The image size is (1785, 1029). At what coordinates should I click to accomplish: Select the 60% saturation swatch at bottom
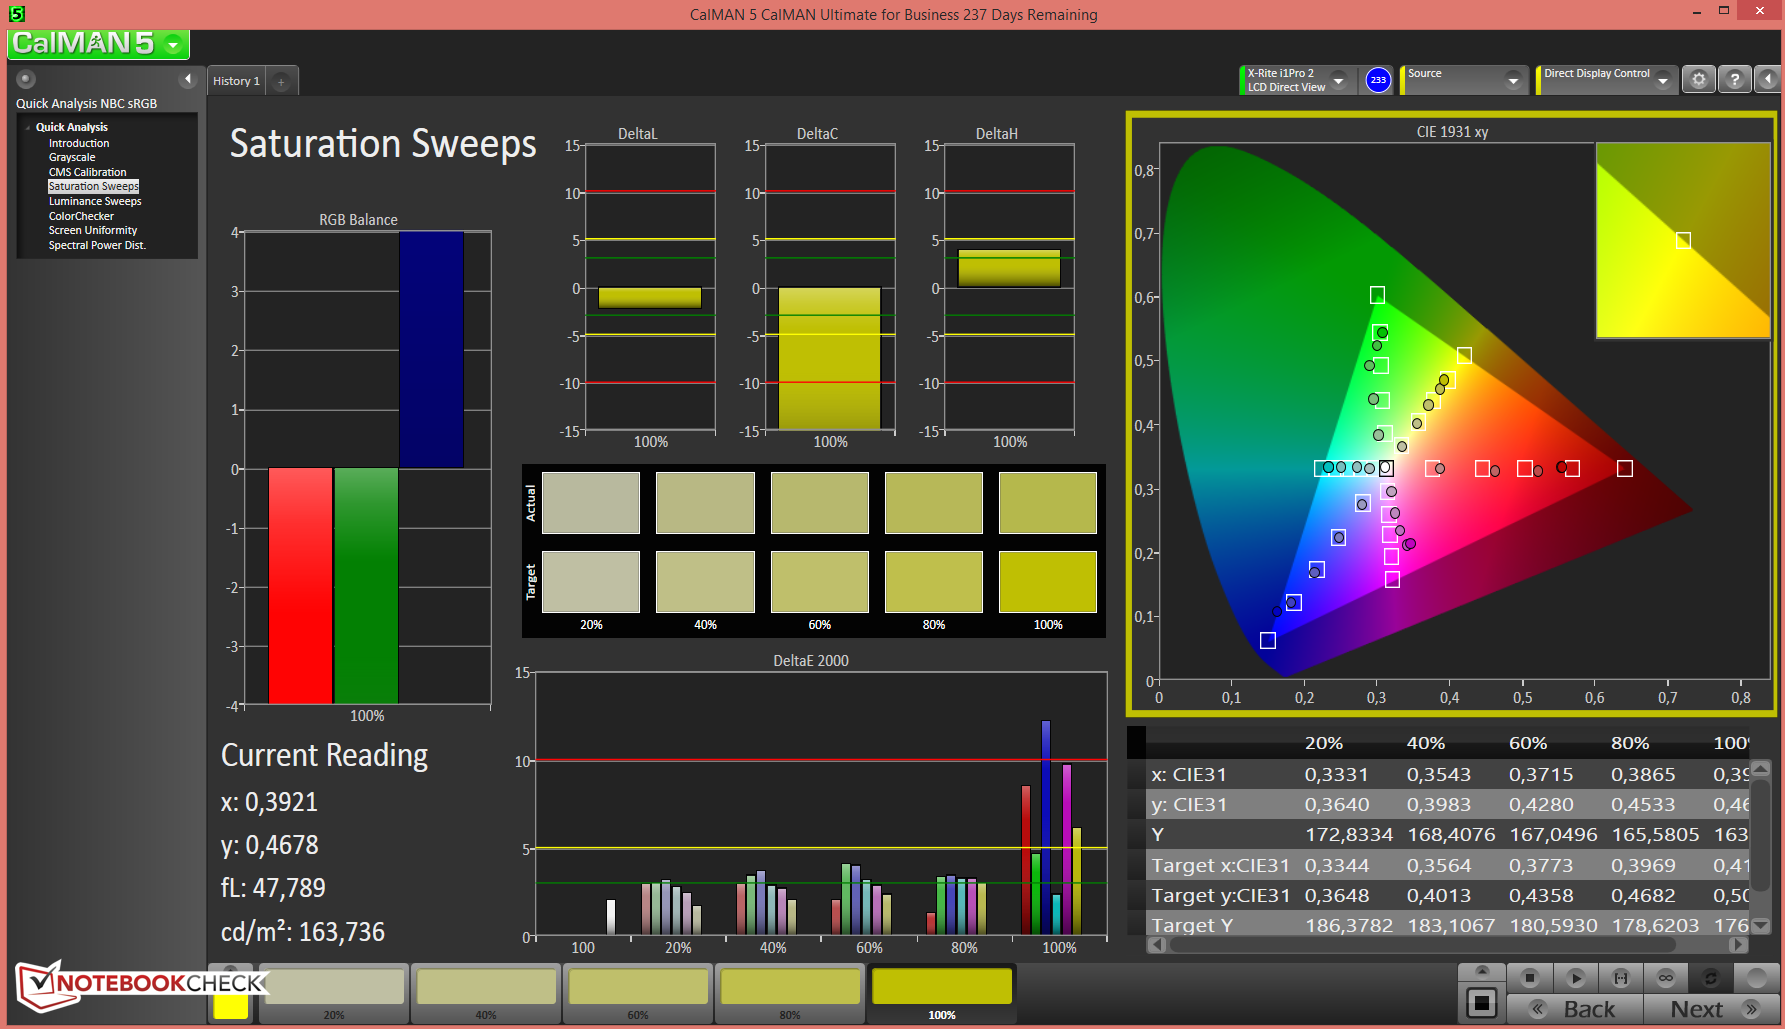[x=638, y=988]
